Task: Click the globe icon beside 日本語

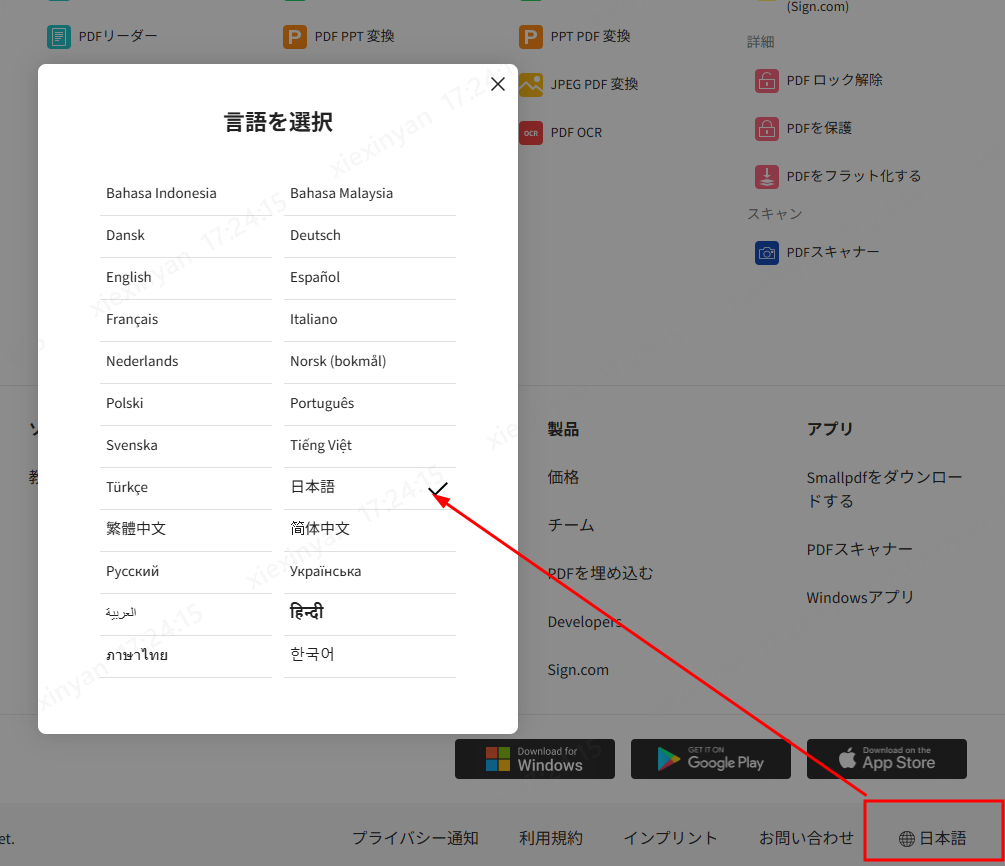Action: (x=906, y=838)
